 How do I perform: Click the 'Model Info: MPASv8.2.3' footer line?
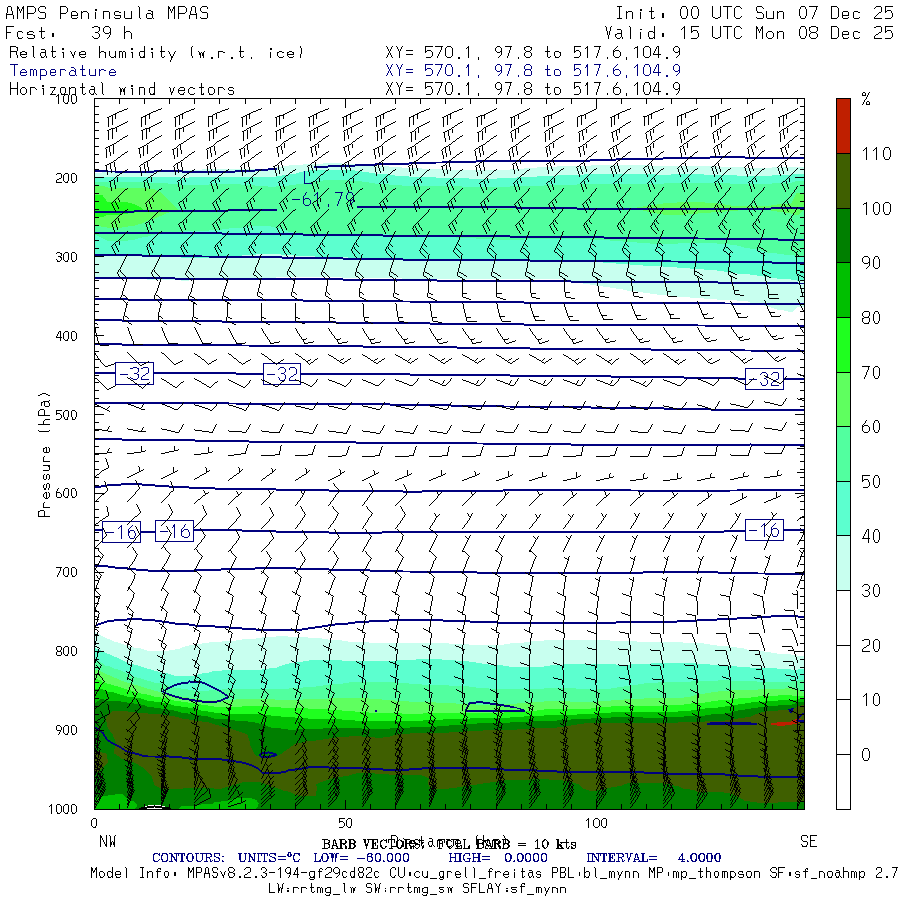495,873
